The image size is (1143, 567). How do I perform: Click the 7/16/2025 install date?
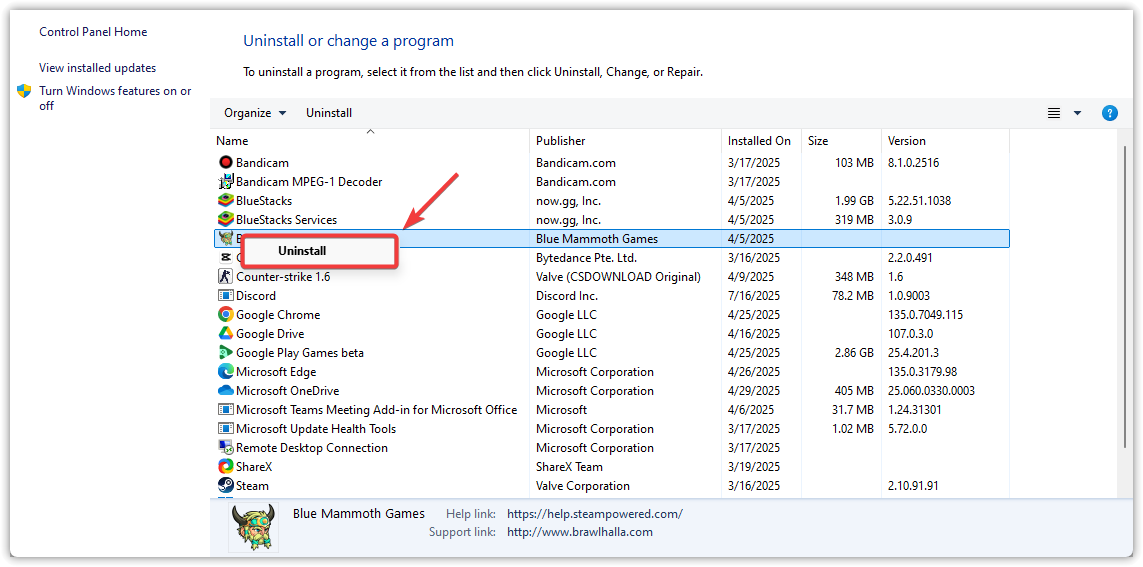[x=754, y=295]
